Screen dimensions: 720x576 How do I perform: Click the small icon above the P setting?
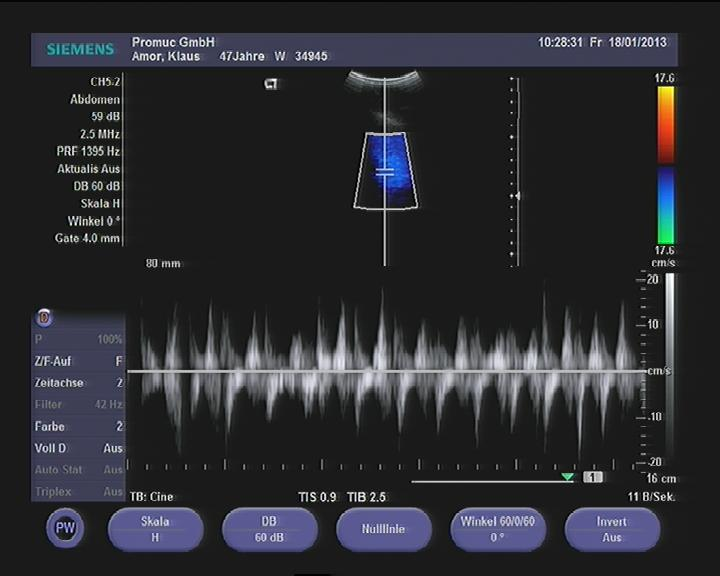coord(44,318)
